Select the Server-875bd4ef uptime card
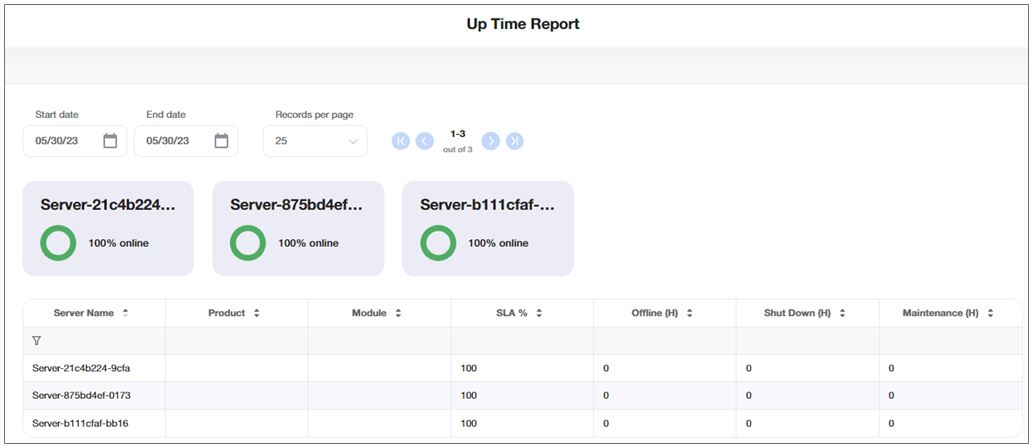The height and width of the screenshot is (448, 1033). 298,228
